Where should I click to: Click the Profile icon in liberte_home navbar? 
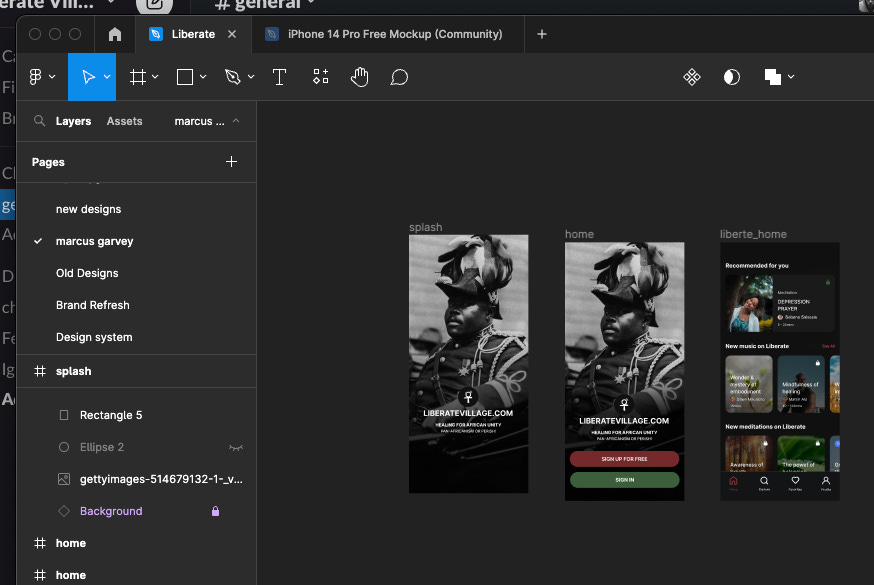point(826,481)
